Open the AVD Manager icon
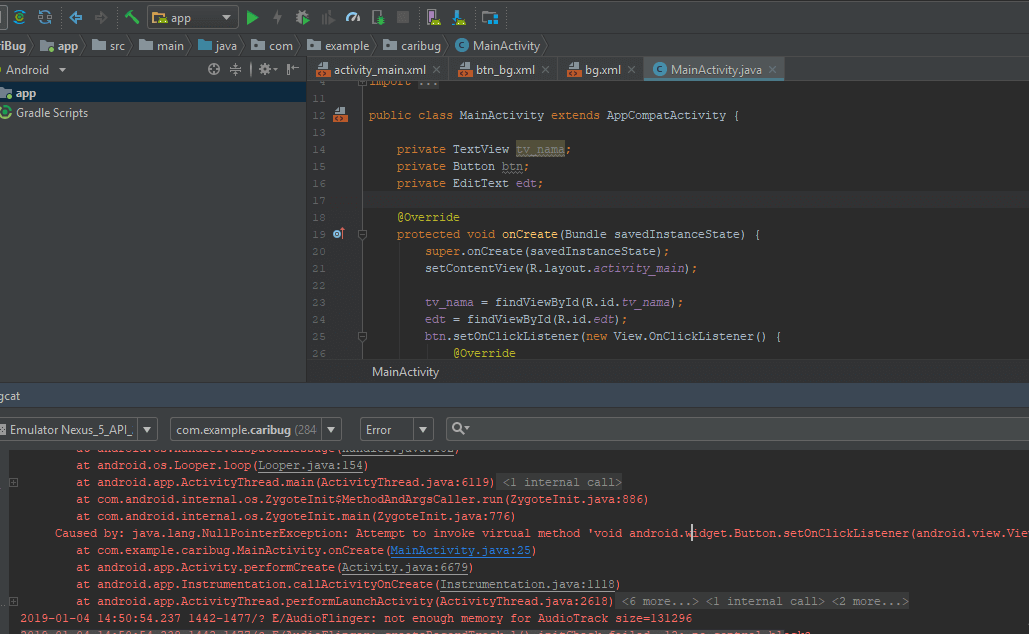The image size is (1029, 634). coord(433,18)
